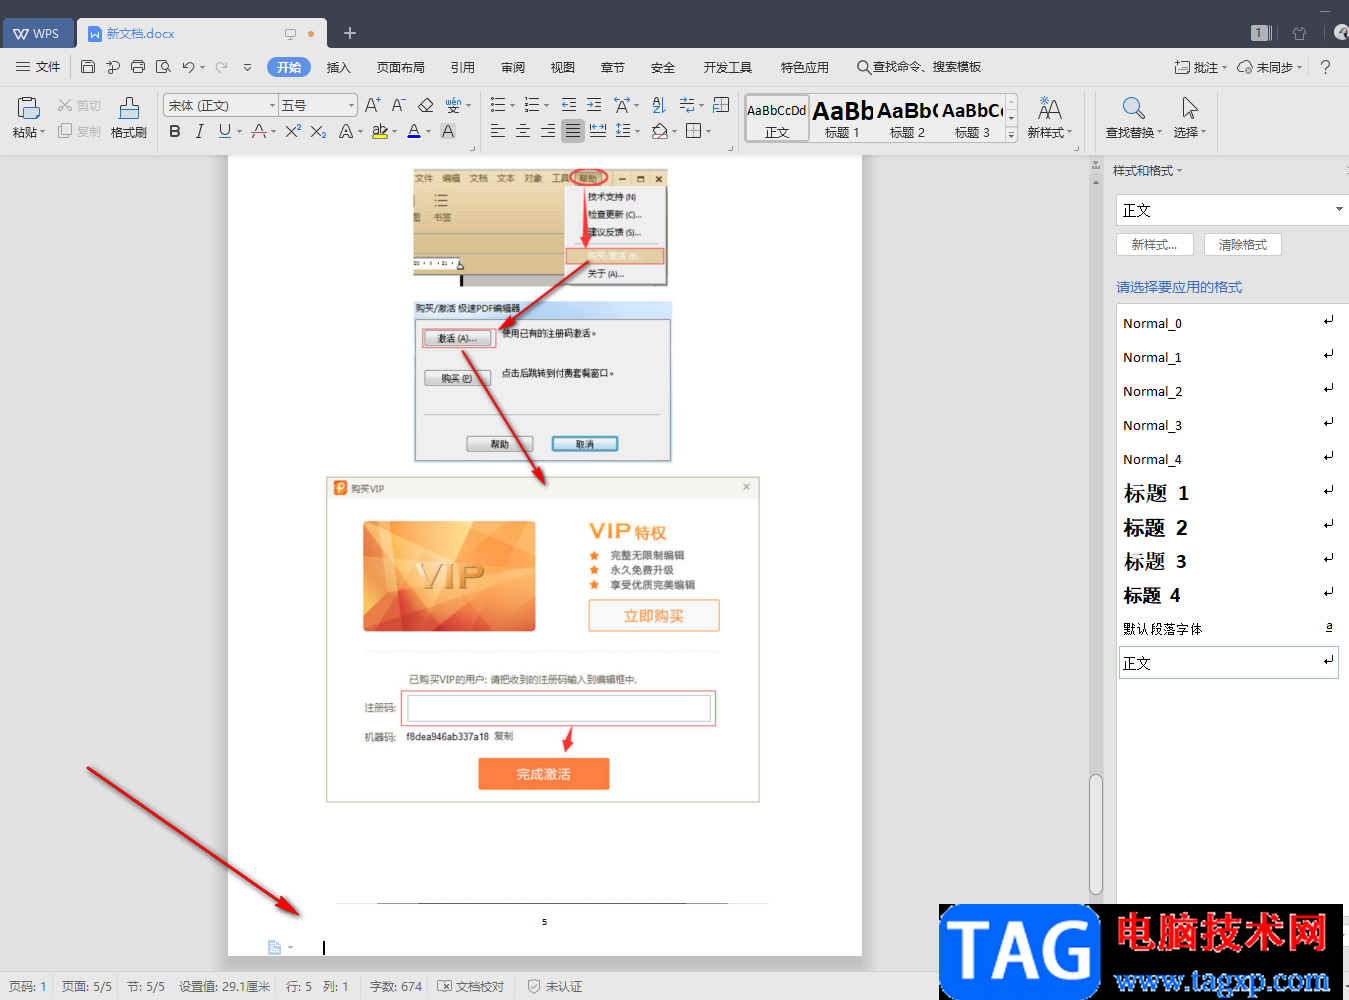Toggle Bold formatting
Image resolution: width=1349 pixels, height=1000 pixels.
pos(175,131)
